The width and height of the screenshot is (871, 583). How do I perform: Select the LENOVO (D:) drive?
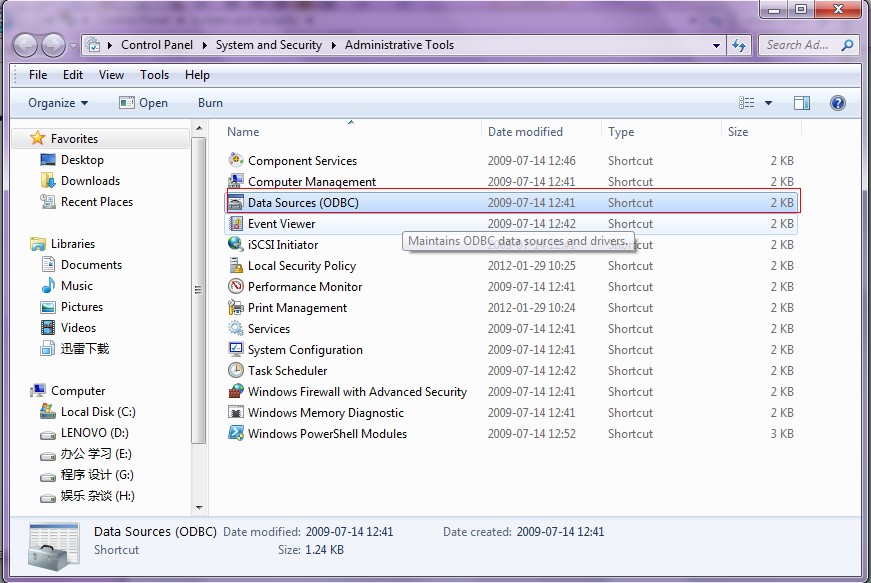pyautogui.click(x=94, y=433)
